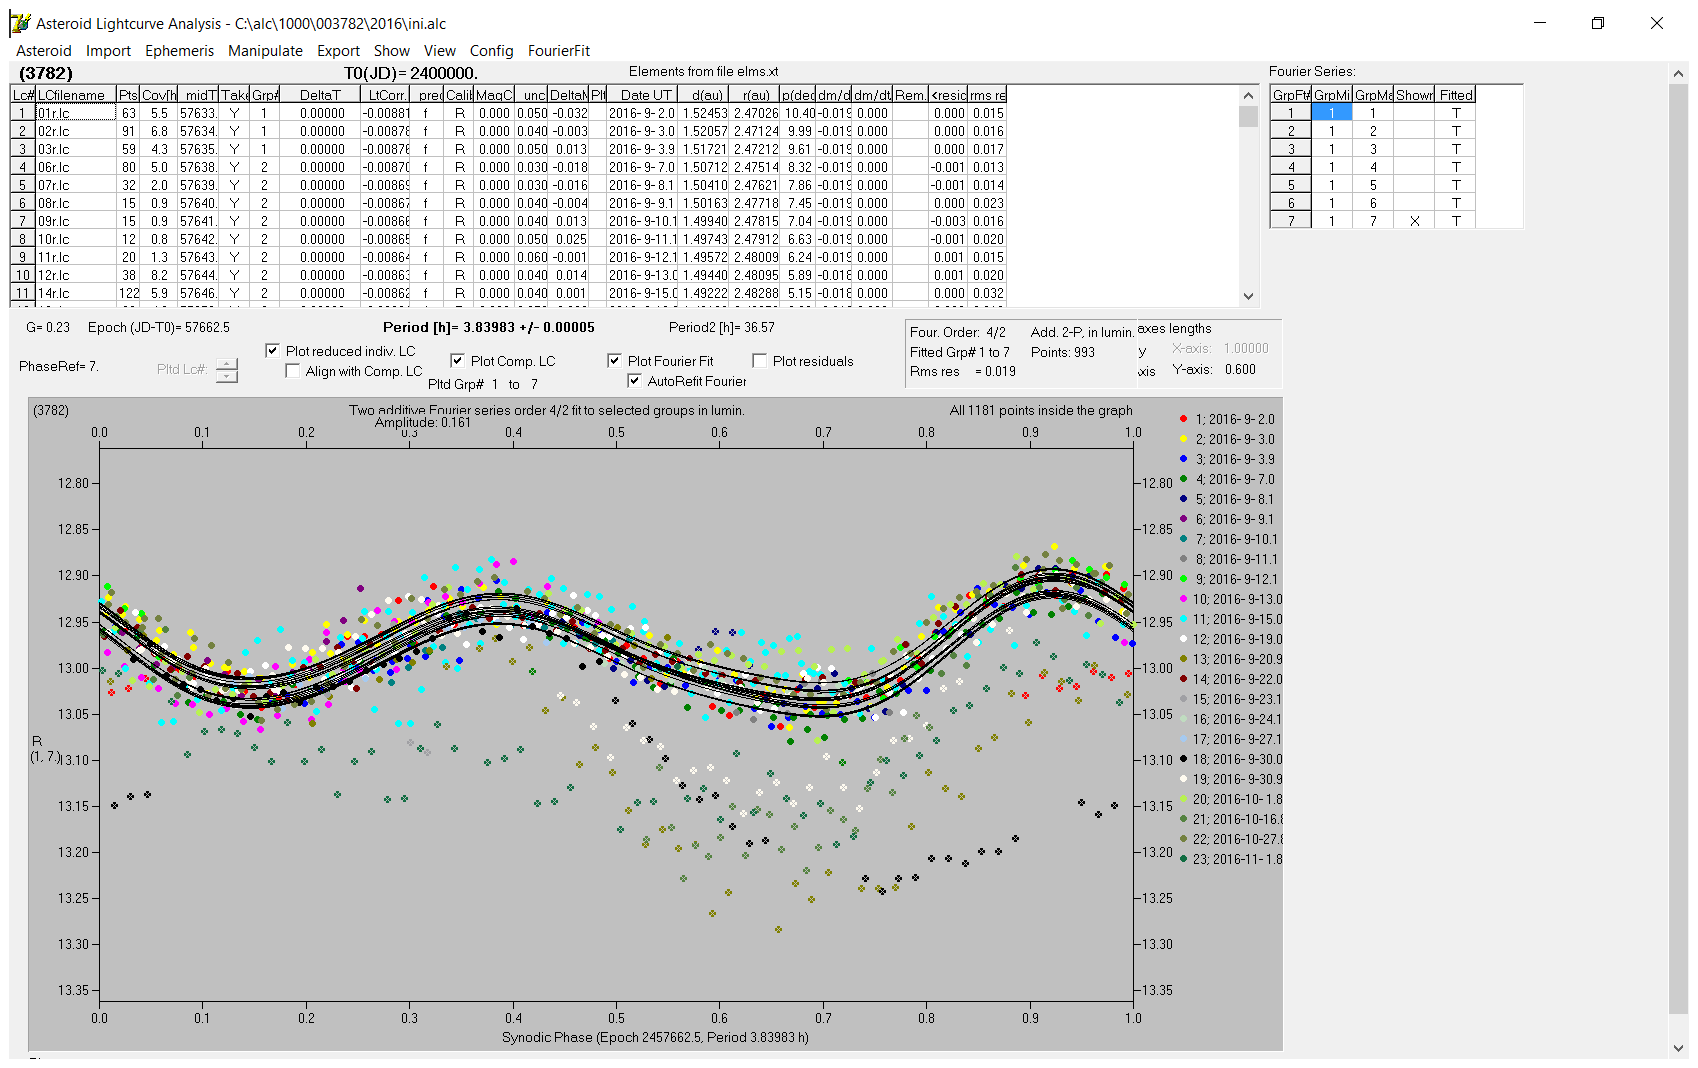
Task: Click the Date UT cell 2016-9-15.0
Action: 644,293
